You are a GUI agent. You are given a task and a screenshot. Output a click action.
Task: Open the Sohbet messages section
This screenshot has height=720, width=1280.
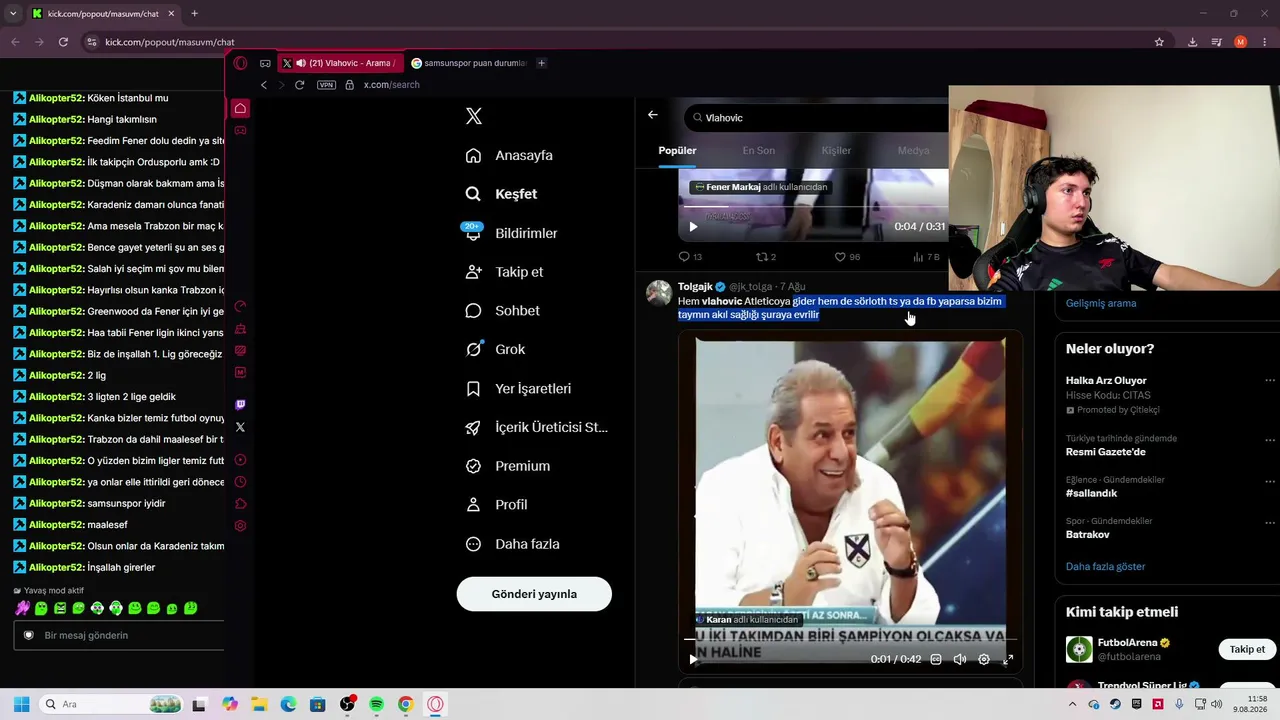[502, 311]
